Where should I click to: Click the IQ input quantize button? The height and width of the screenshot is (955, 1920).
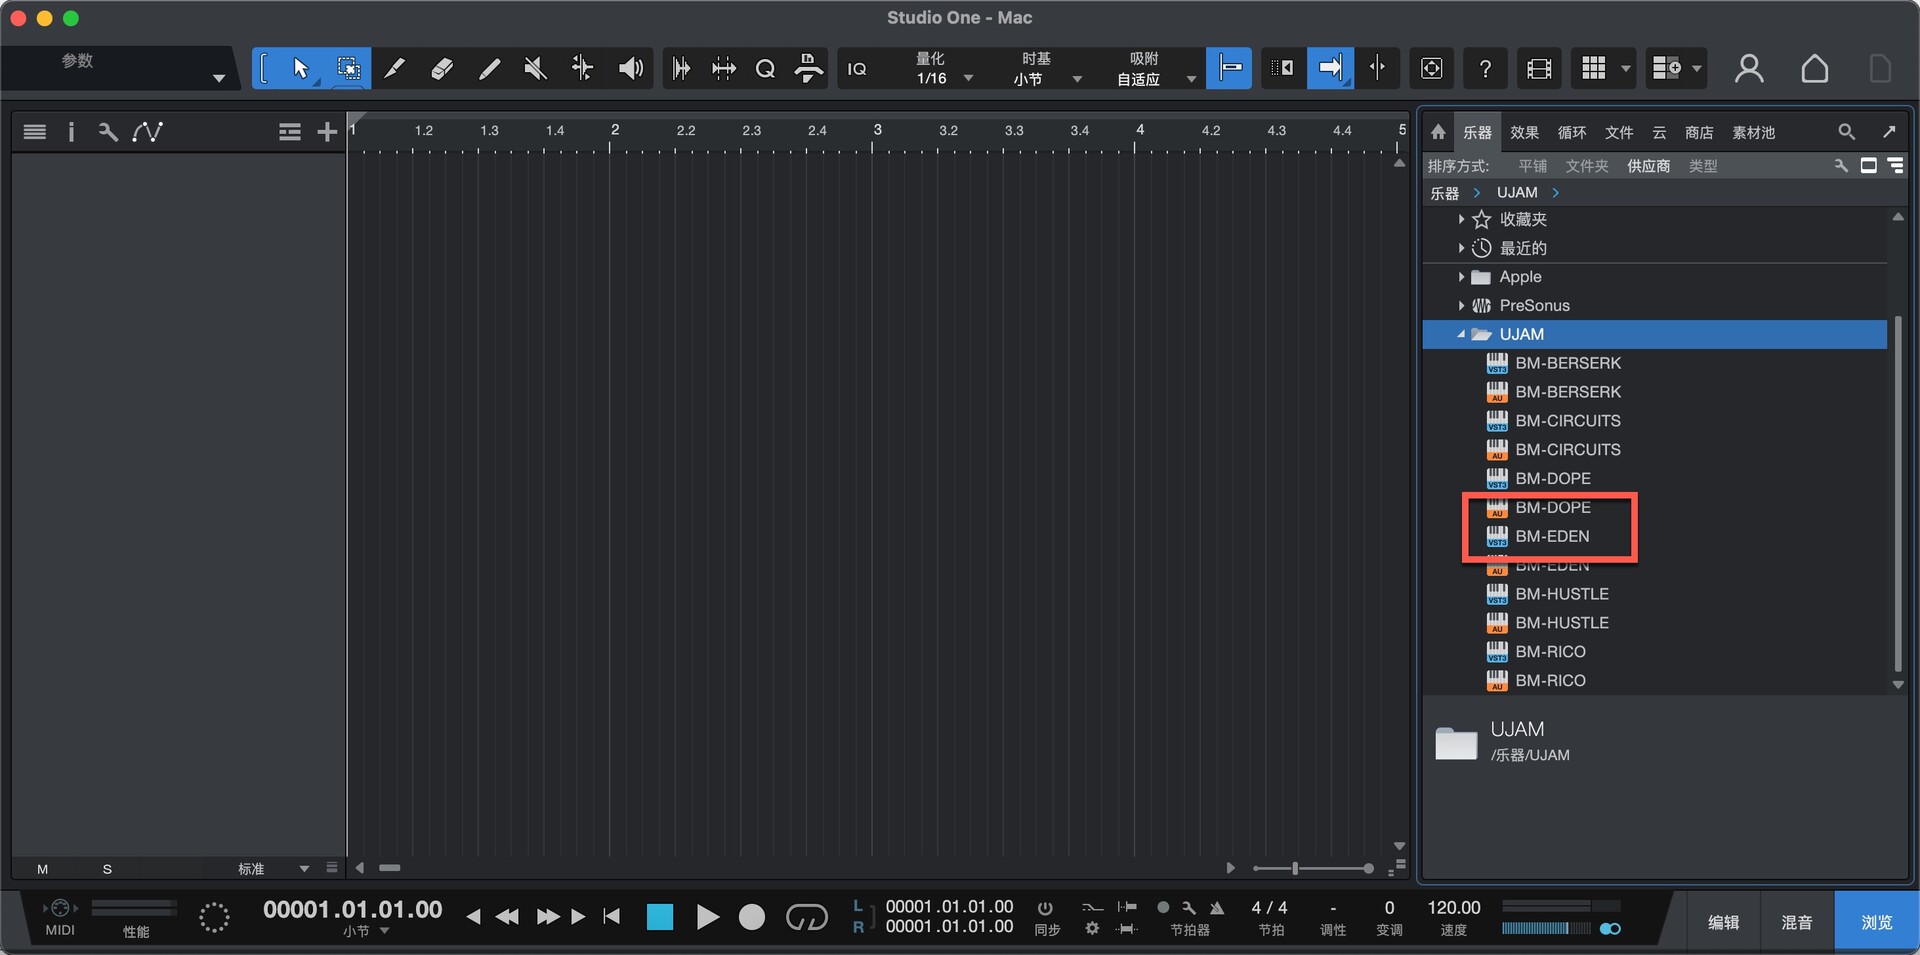point(857,68)
